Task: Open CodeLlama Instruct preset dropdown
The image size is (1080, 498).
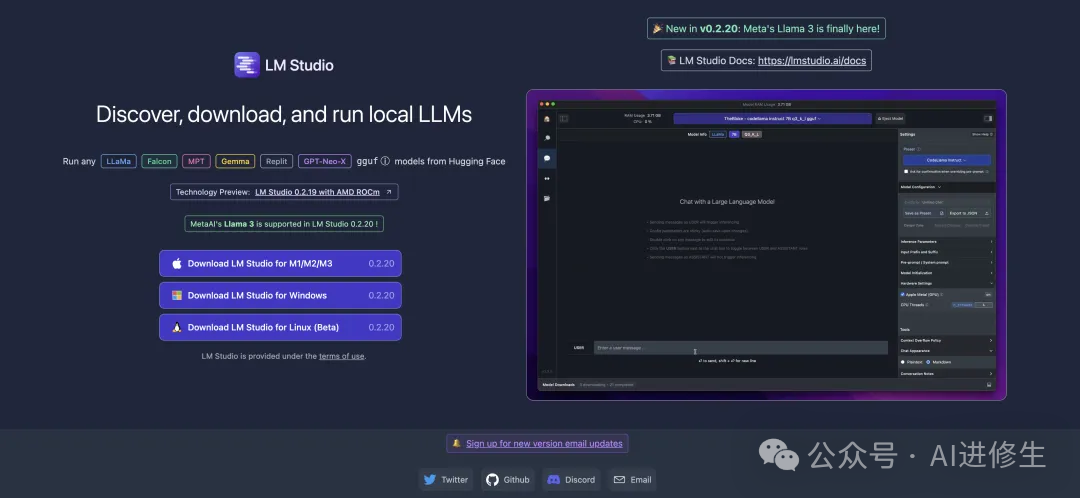Action: pyautogui.click(x=947, y=160)
